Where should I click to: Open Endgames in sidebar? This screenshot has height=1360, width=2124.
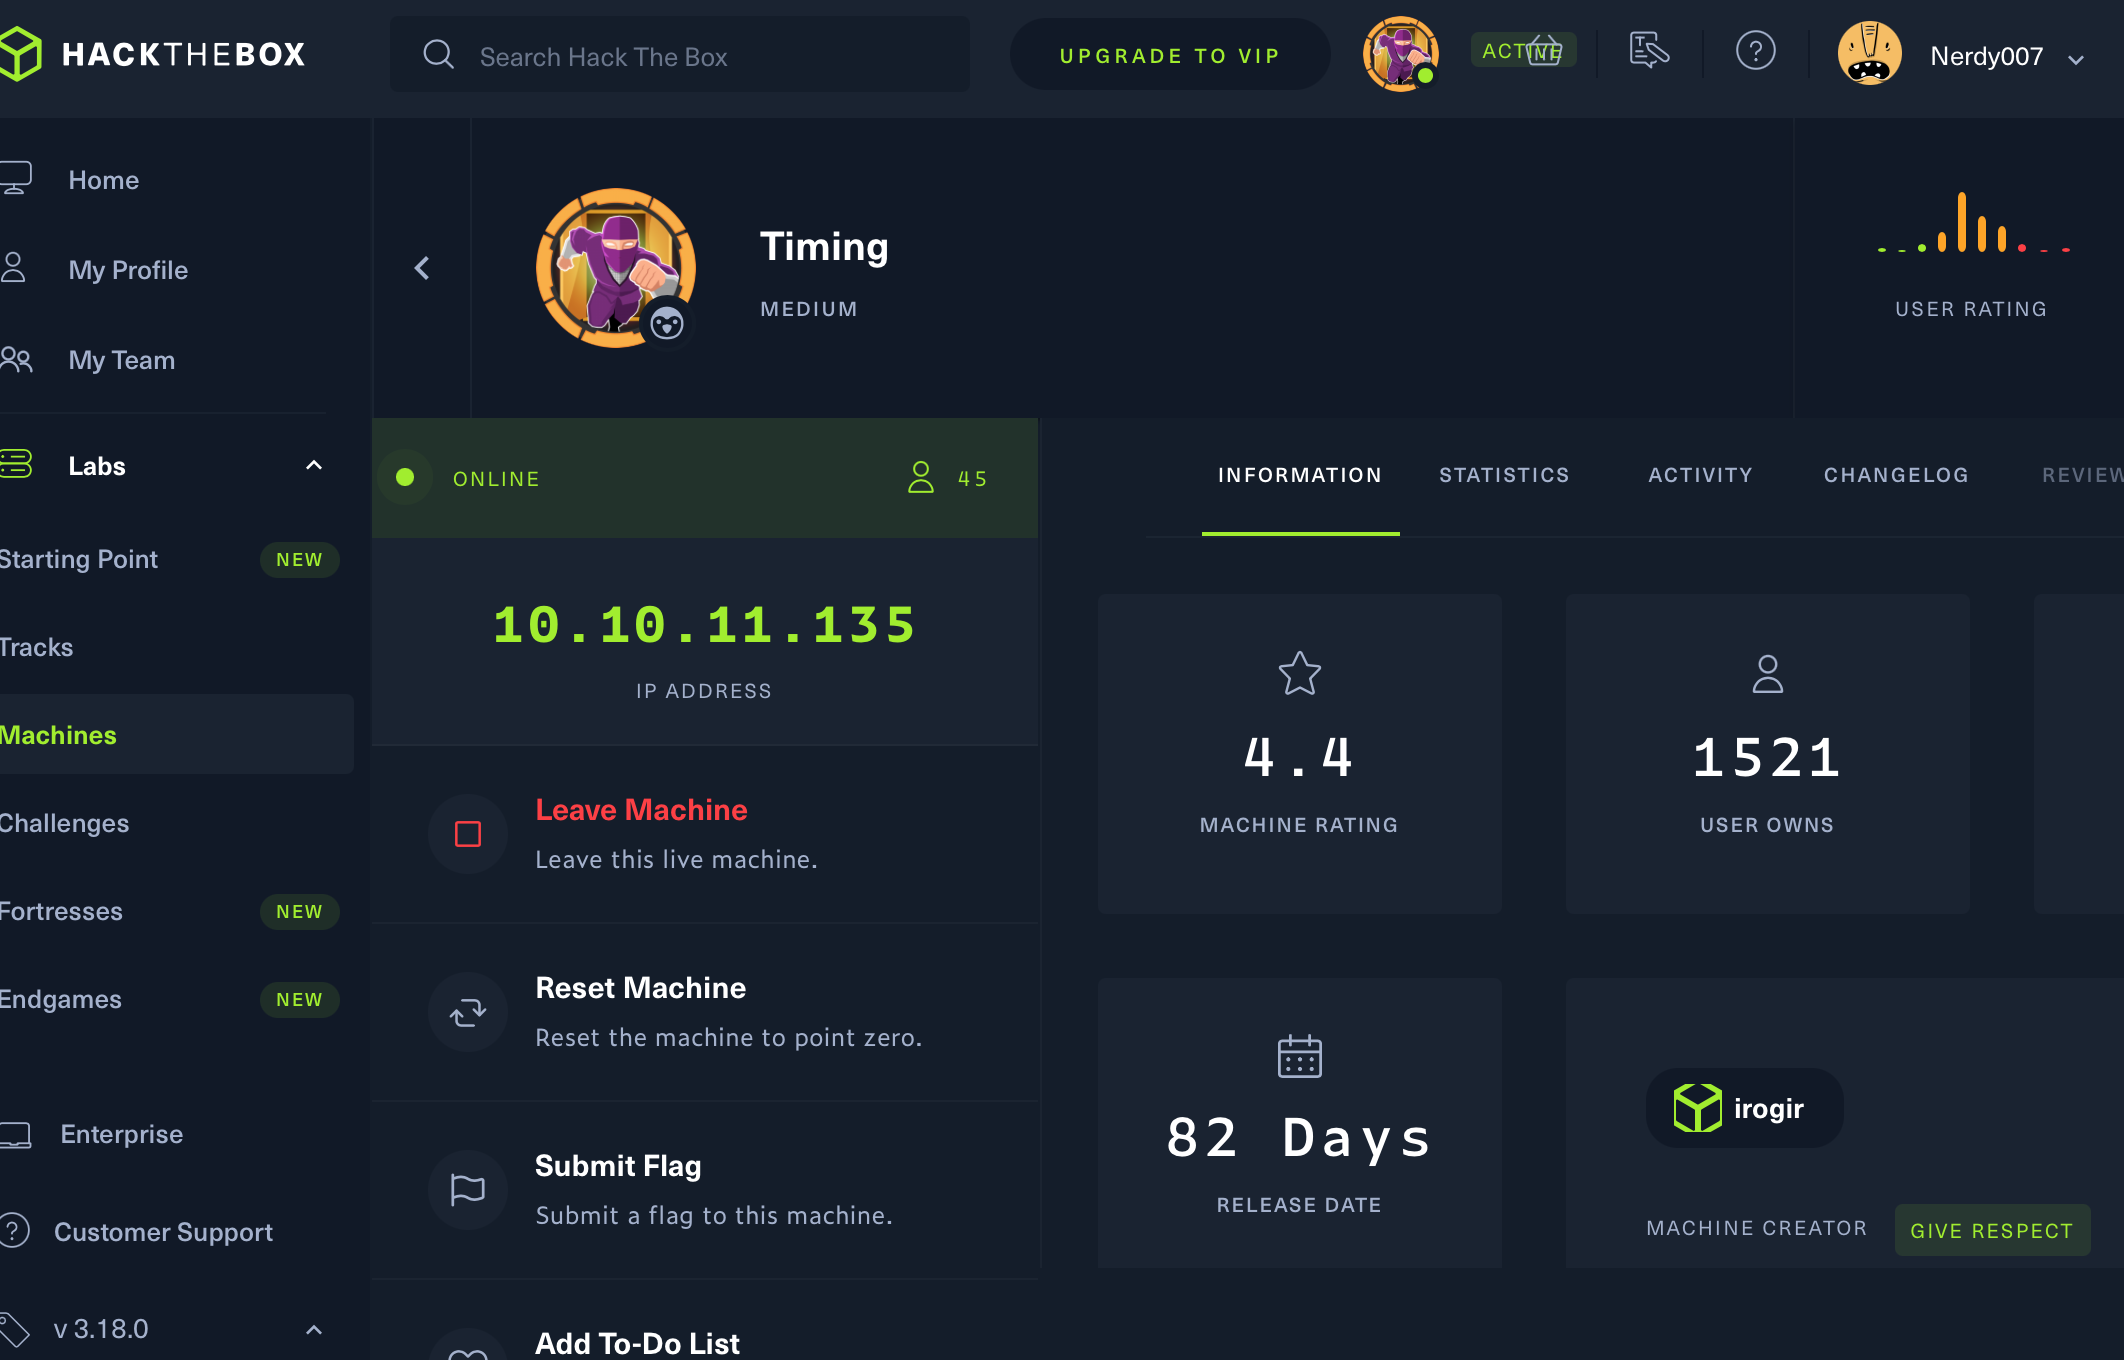[x=61, y=999]
